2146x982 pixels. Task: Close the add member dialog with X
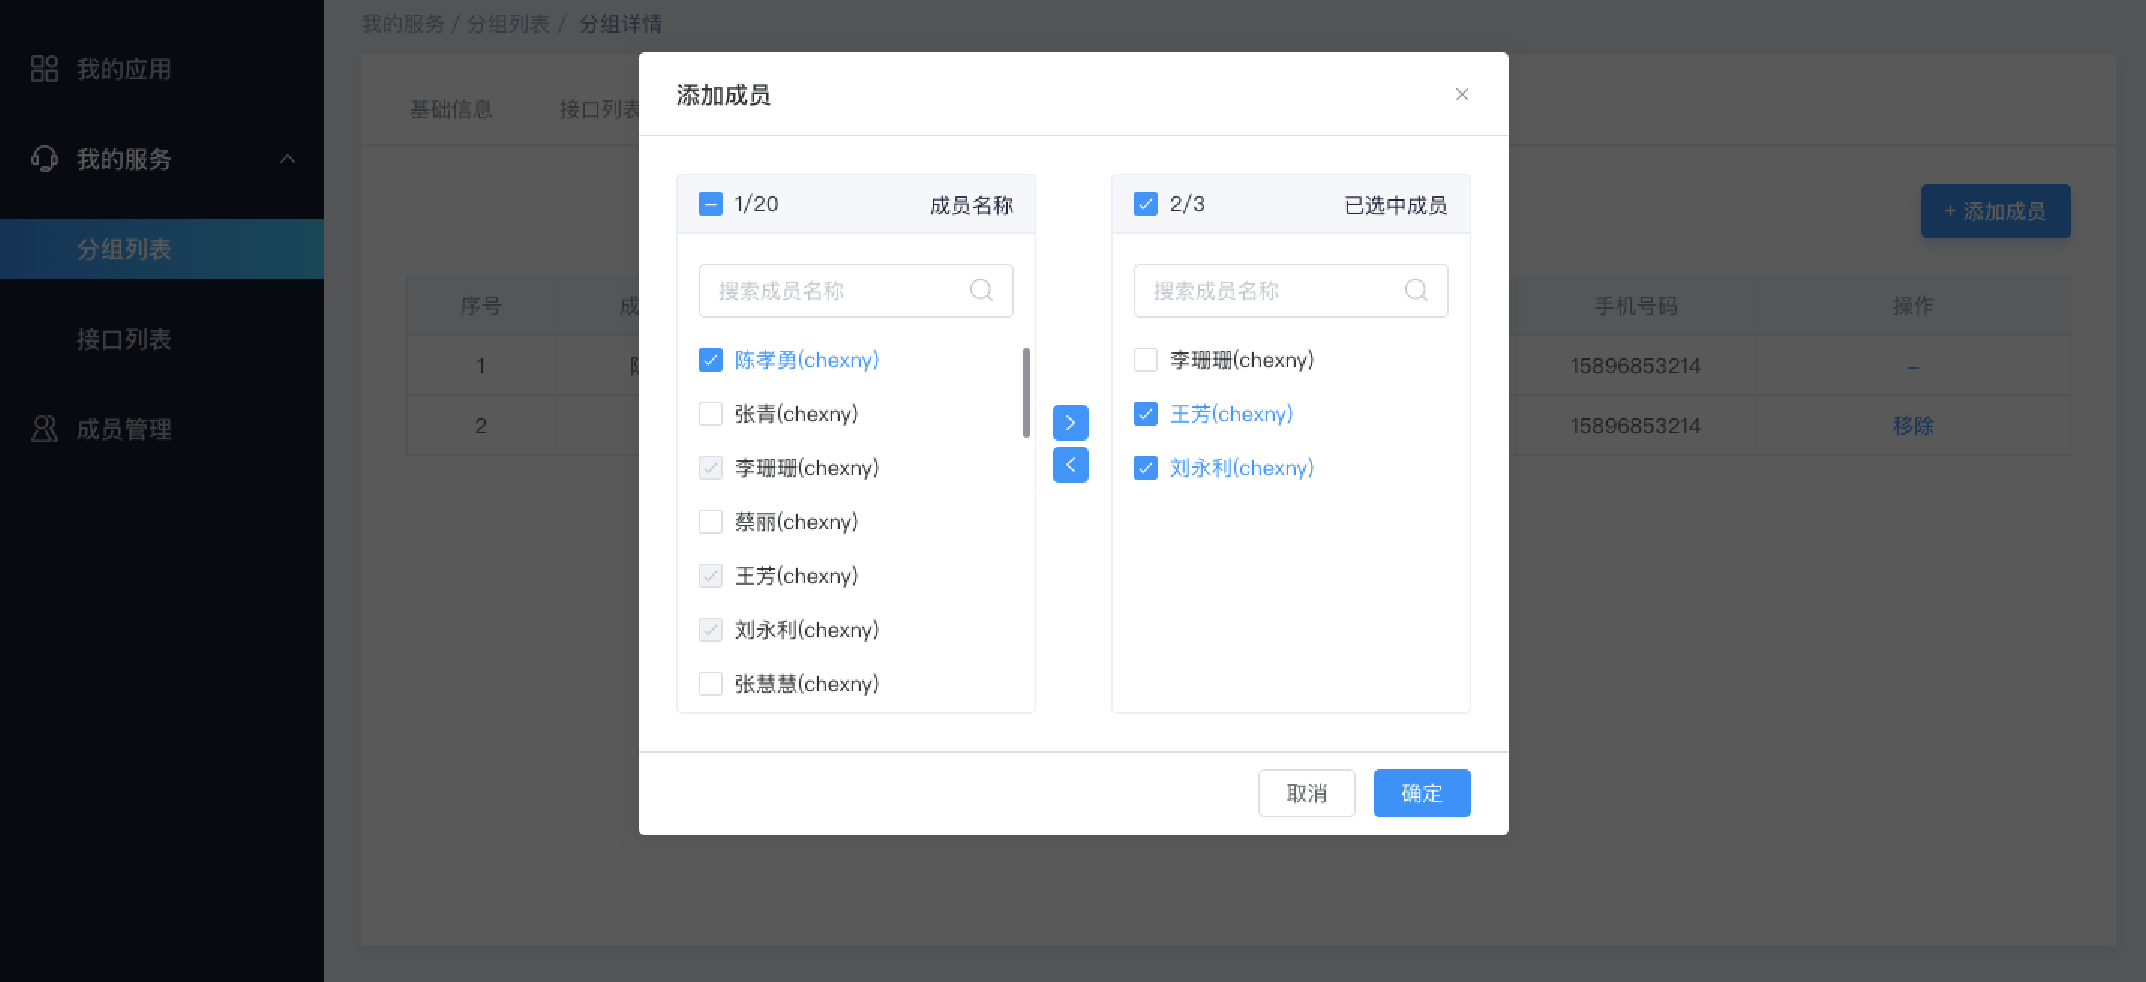click(x=1461, y=94)
